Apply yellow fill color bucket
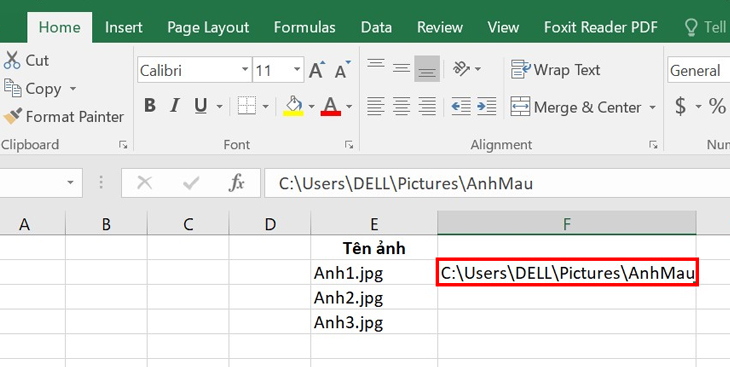The width and height of the screenshot is (730, 367). point(293,106)
